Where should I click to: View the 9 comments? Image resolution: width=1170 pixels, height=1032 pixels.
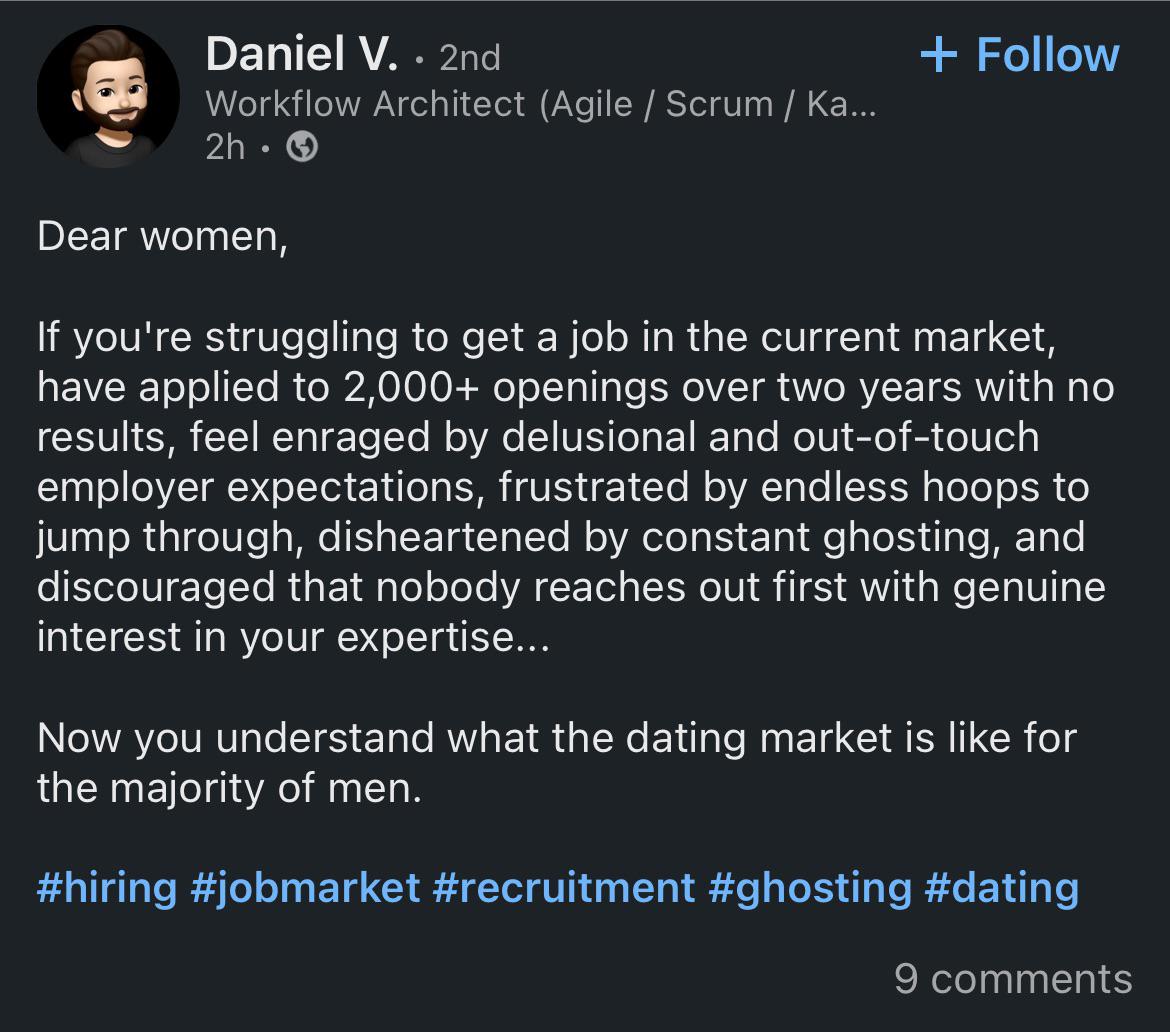tap(1012, 979)
